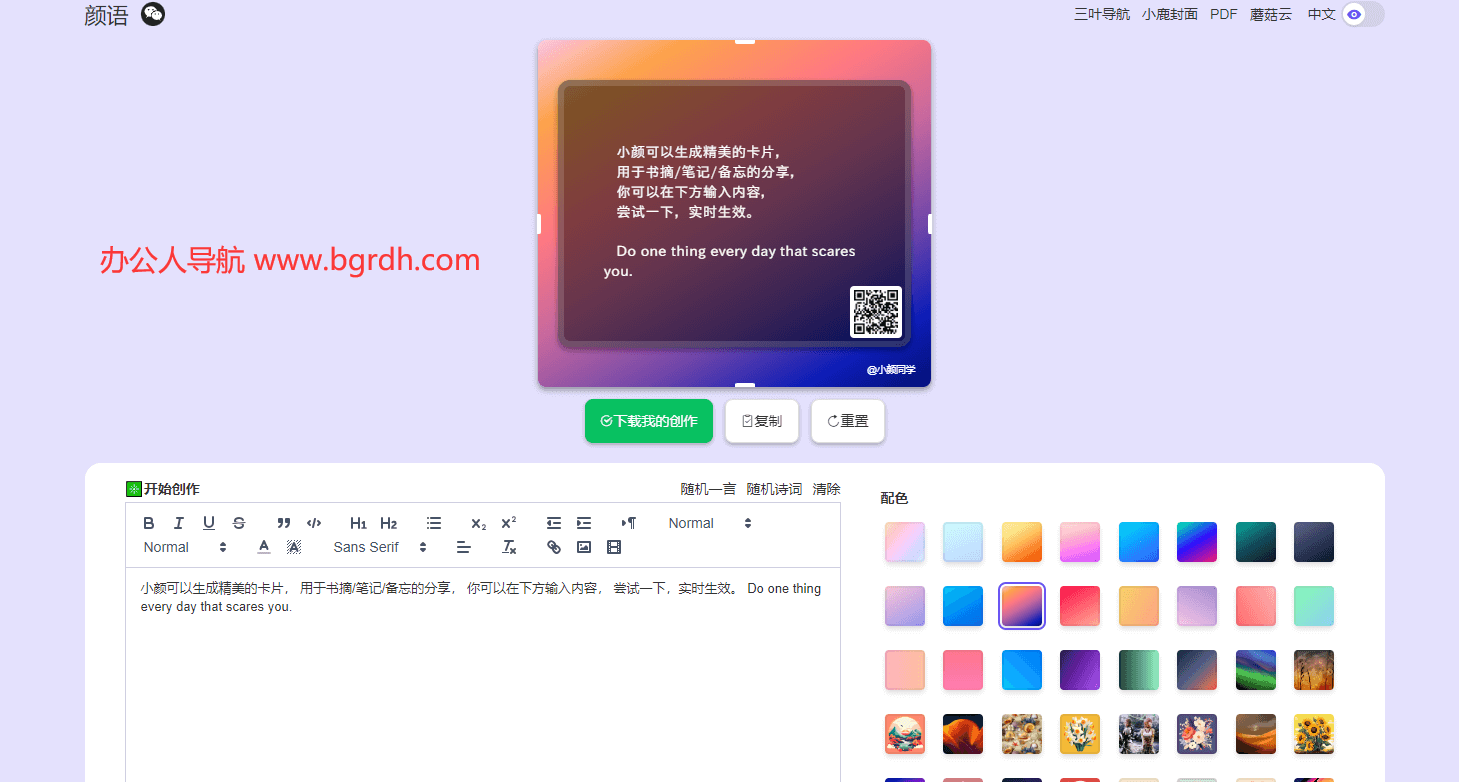This screenshot has height=782, width=1459.
Task: Toggle the eye switch next to 中文
Action: pos(1362,14)
